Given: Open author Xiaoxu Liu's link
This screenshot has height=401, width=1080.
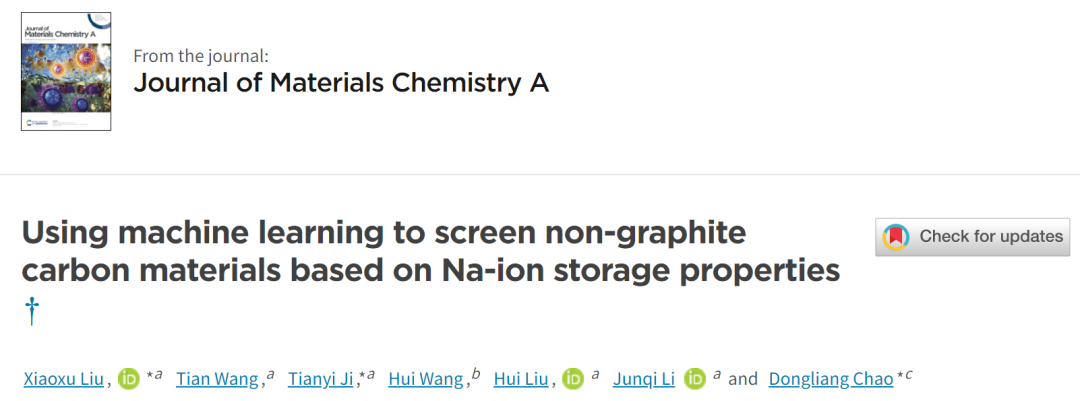Looking at the screenshot, I should click(64, 379).
